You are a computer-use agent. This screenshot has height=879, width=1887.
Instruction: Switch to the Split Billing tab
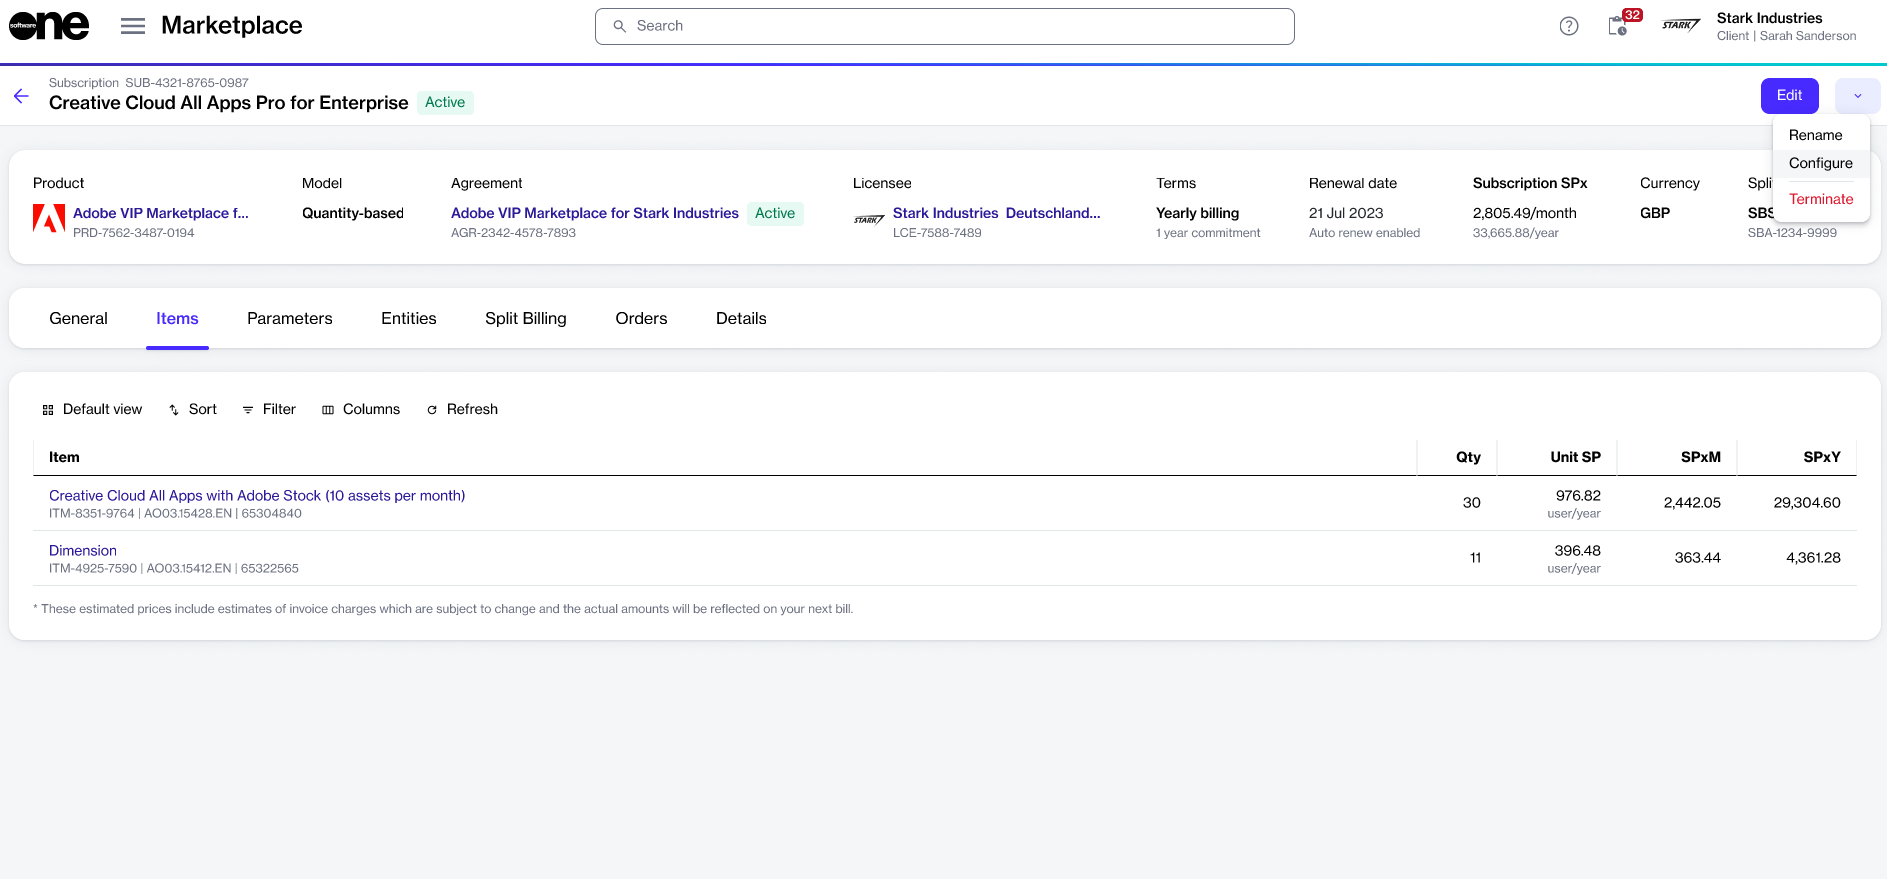click(525, 318)
